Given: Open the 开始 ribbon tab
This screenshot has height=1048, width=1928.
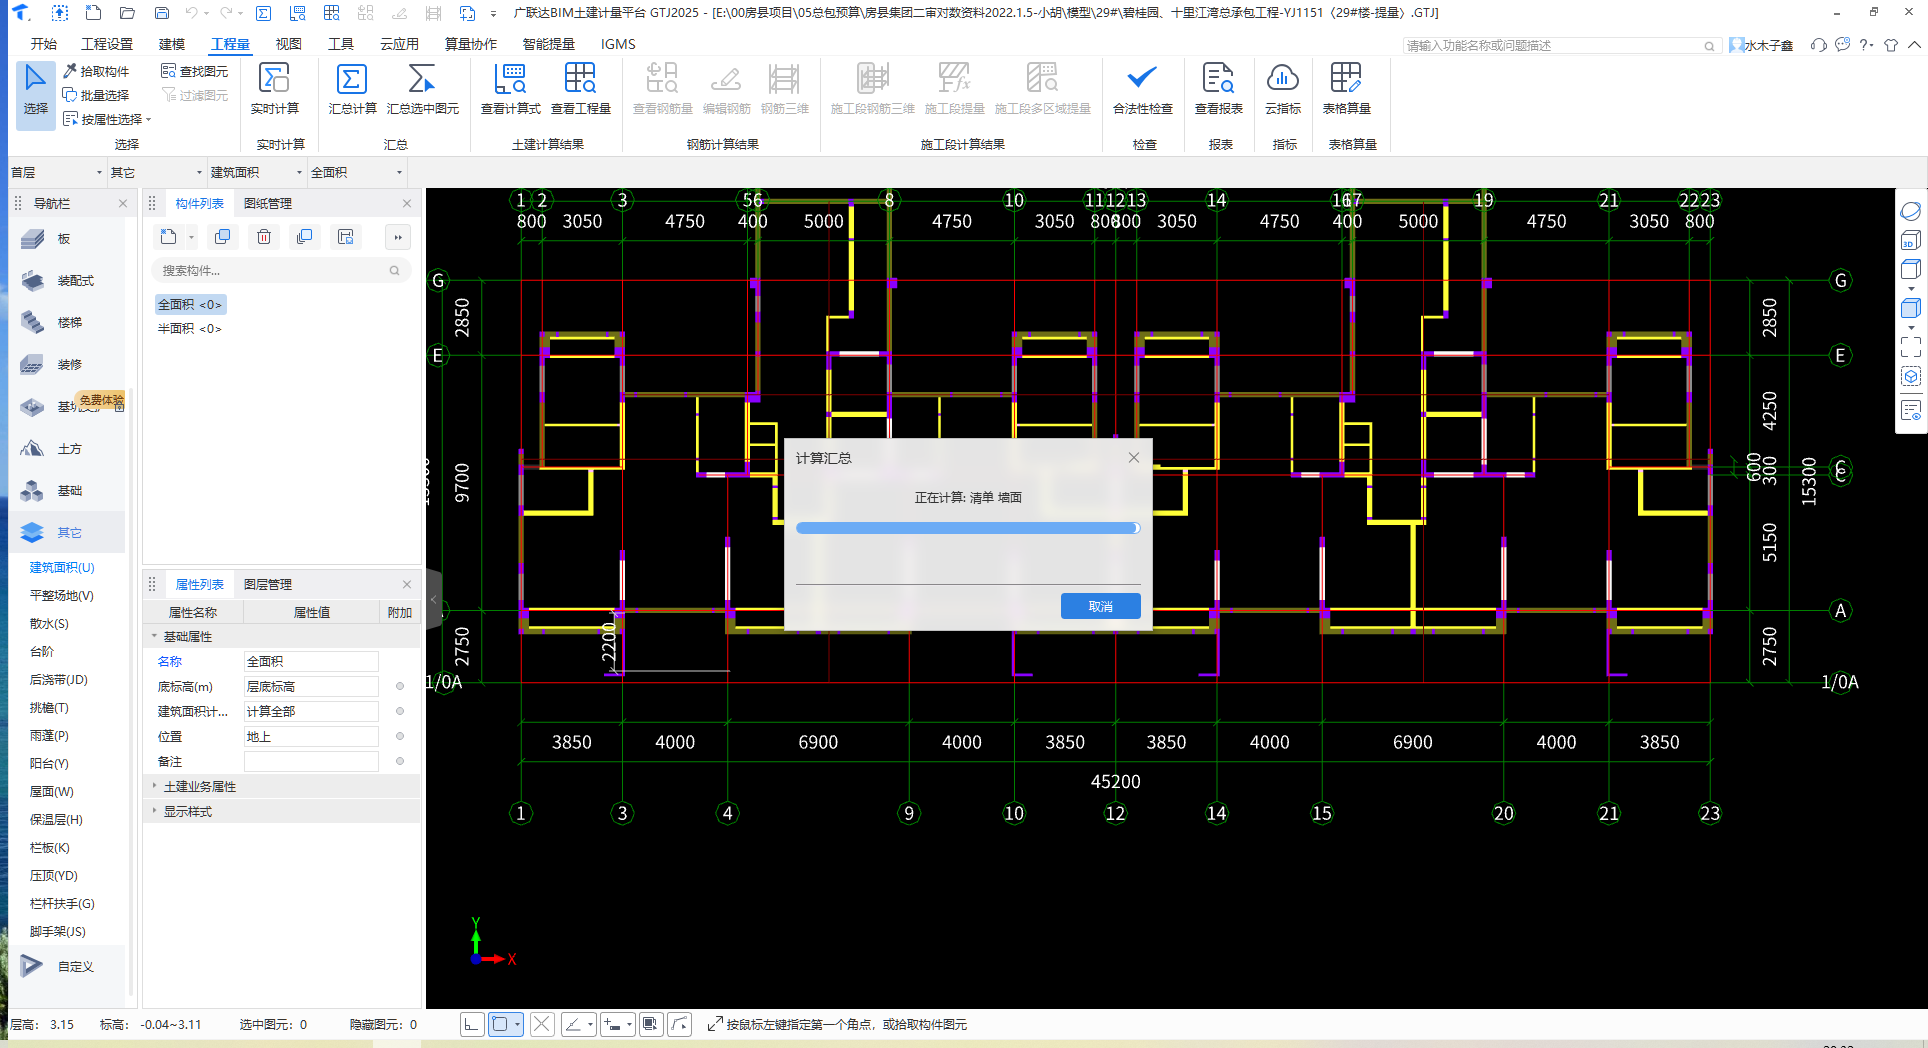Looking at the screenshot, I should pos(44,44).
